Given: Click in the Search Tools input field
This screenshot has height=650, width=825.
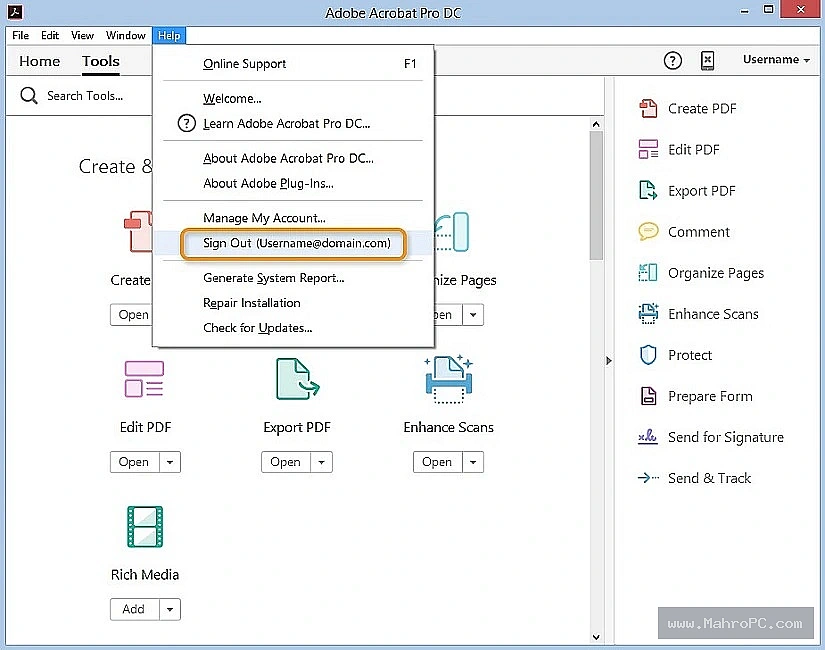Looking at the screenshot, I should (85, 96).
